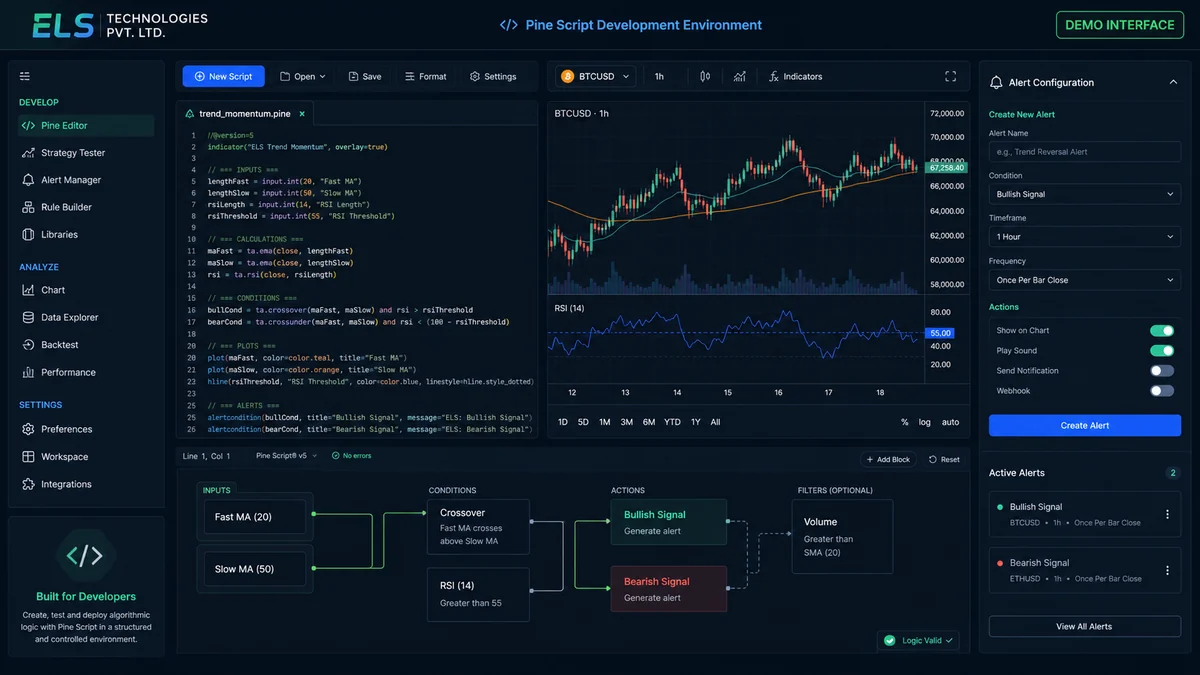This screenshot has height=675, width=1200.
Task: Toggle auto scale on the chart
Action: coord(951,422)
